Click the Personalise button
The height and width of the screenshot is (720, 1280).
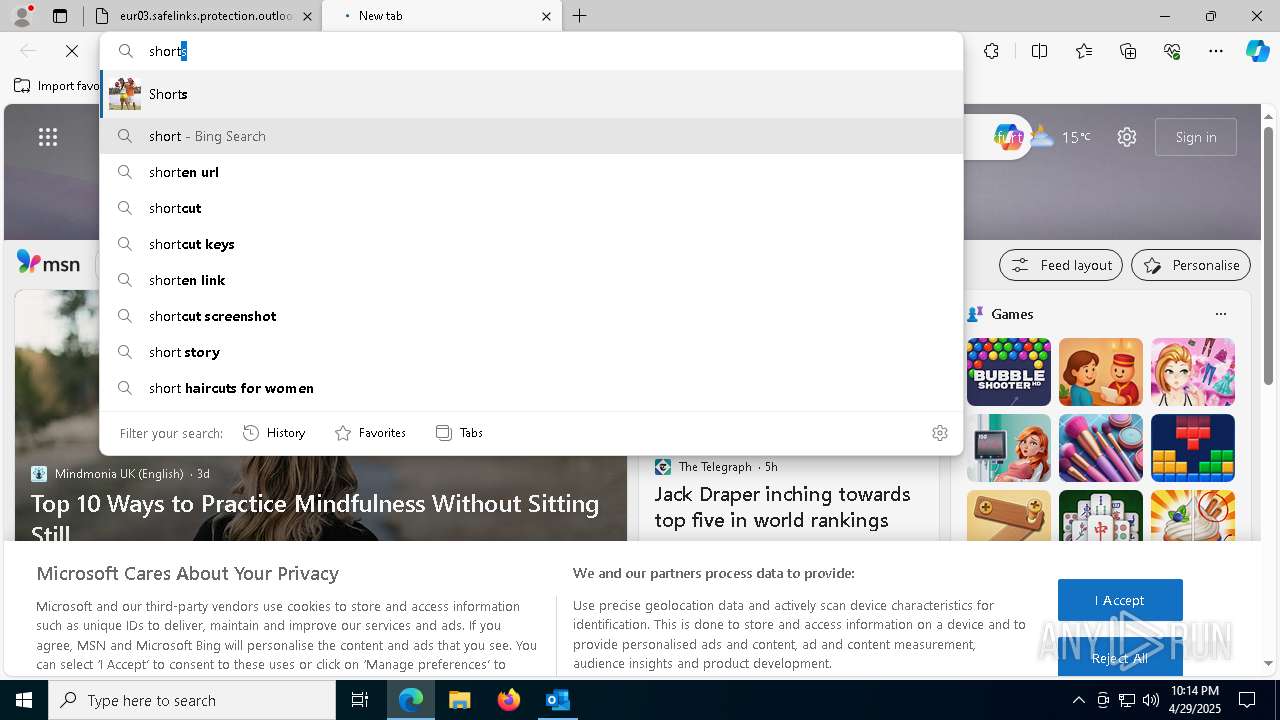[x=1191, y=265]
